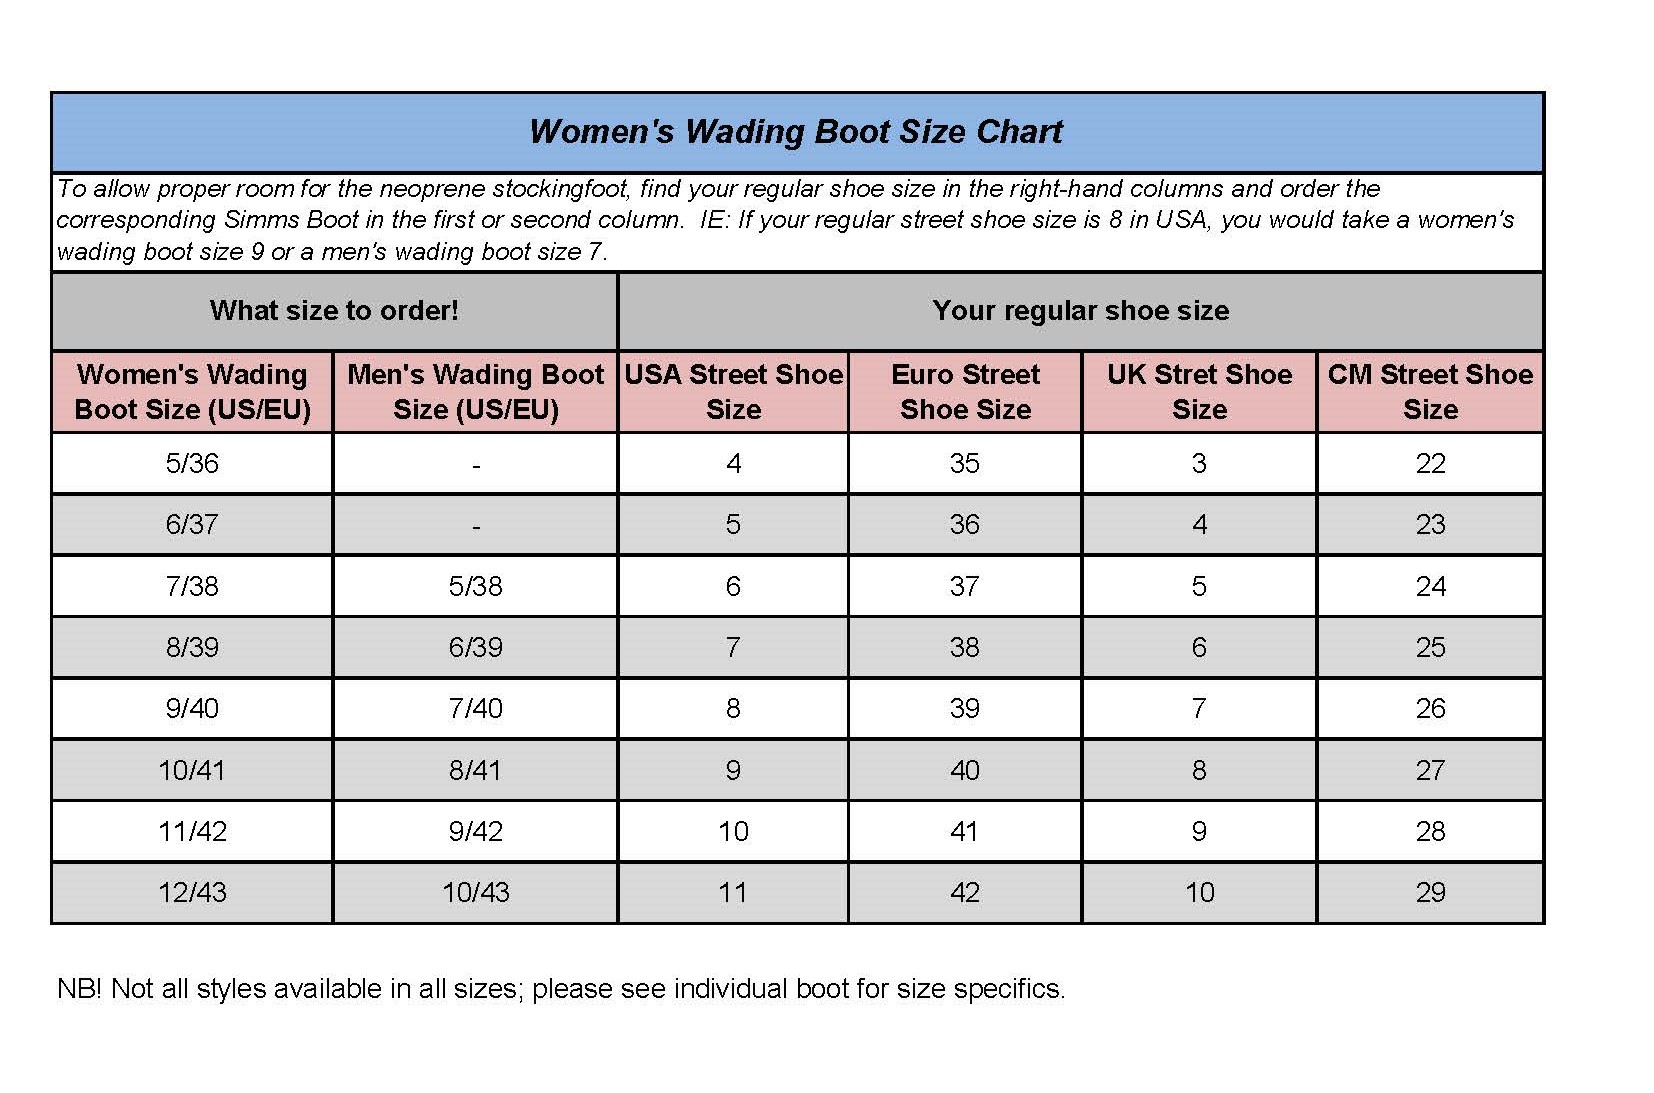Click the CM Street Shoe Size header
Screen dimensions: 1654x1093
tap(1430, 392)
